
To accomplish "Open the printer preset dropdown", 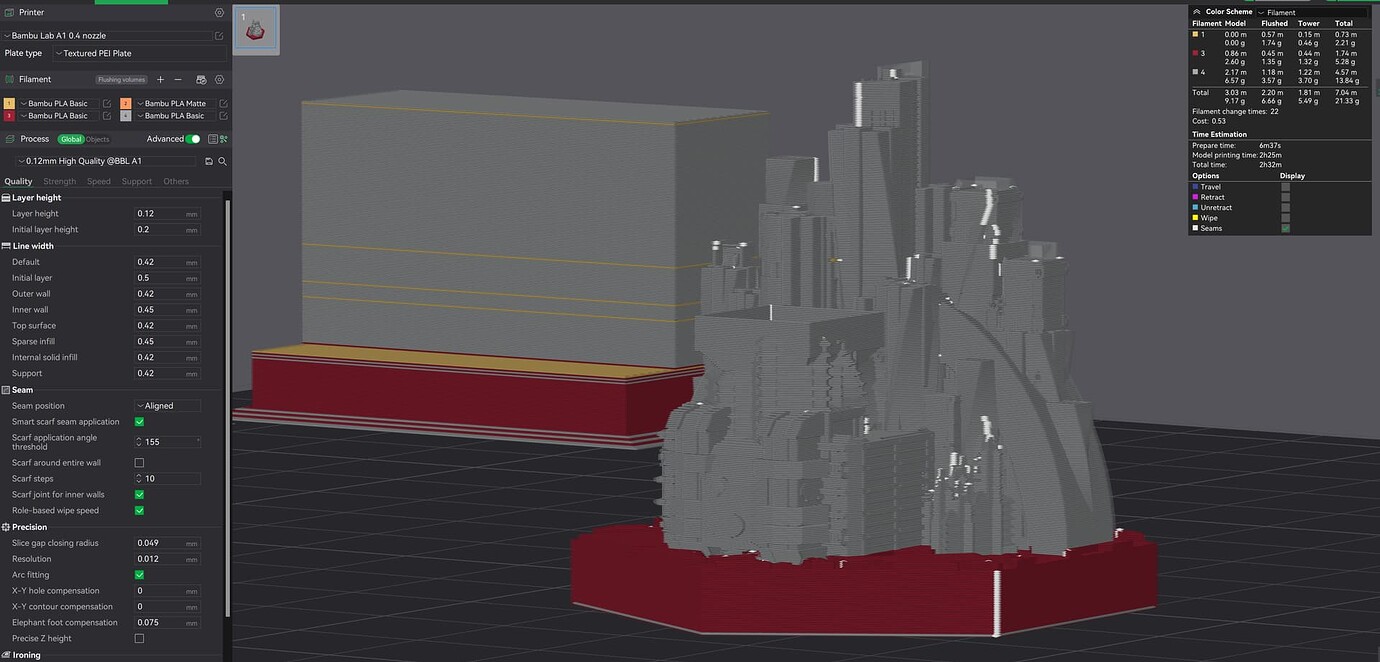I will (108, 36).
